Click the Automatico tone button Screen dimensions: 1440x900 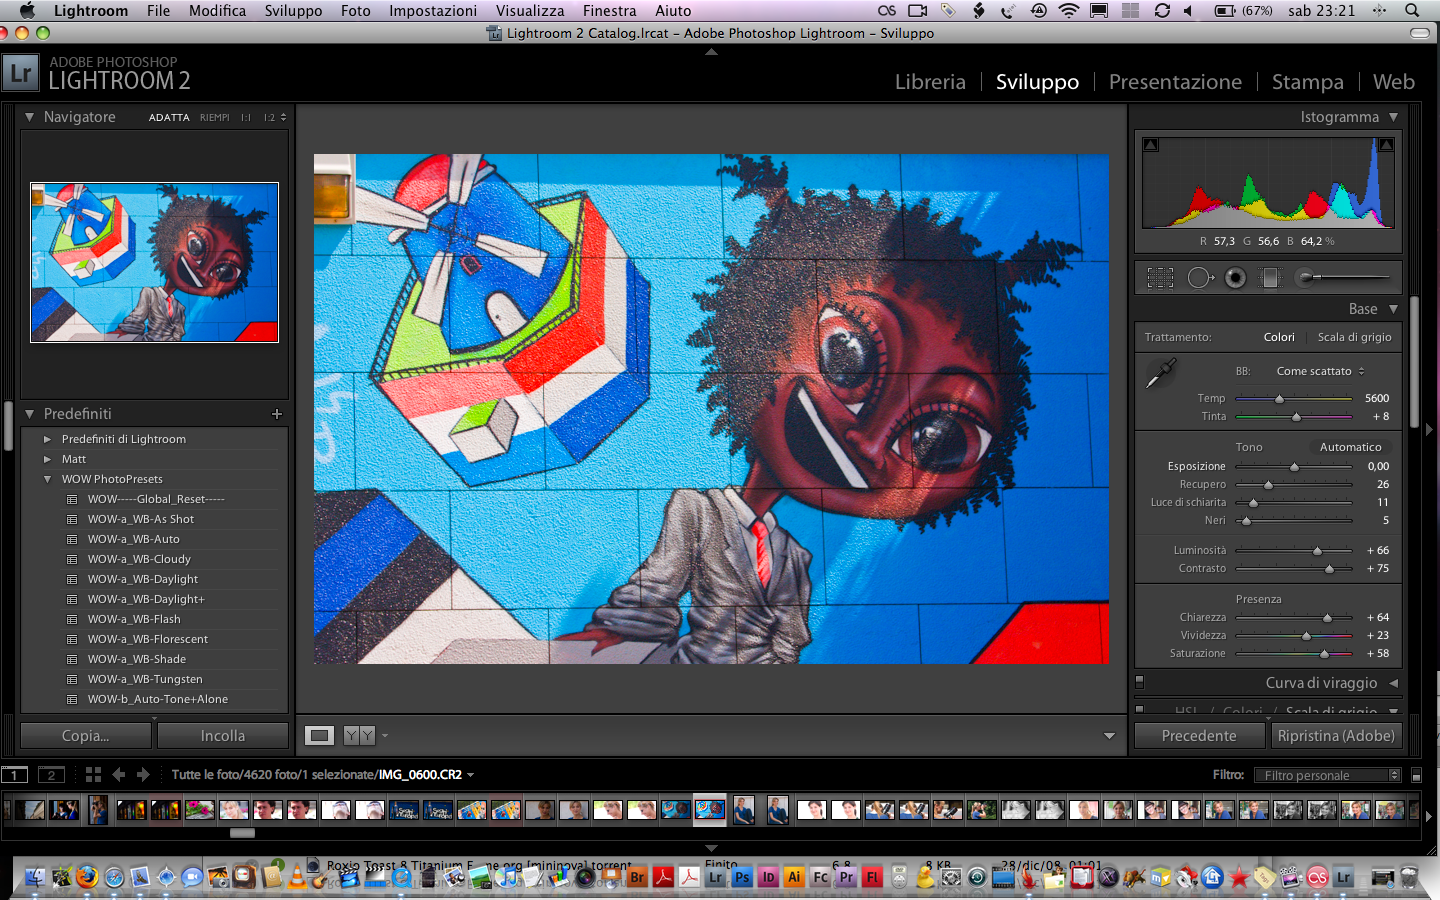1350,447
